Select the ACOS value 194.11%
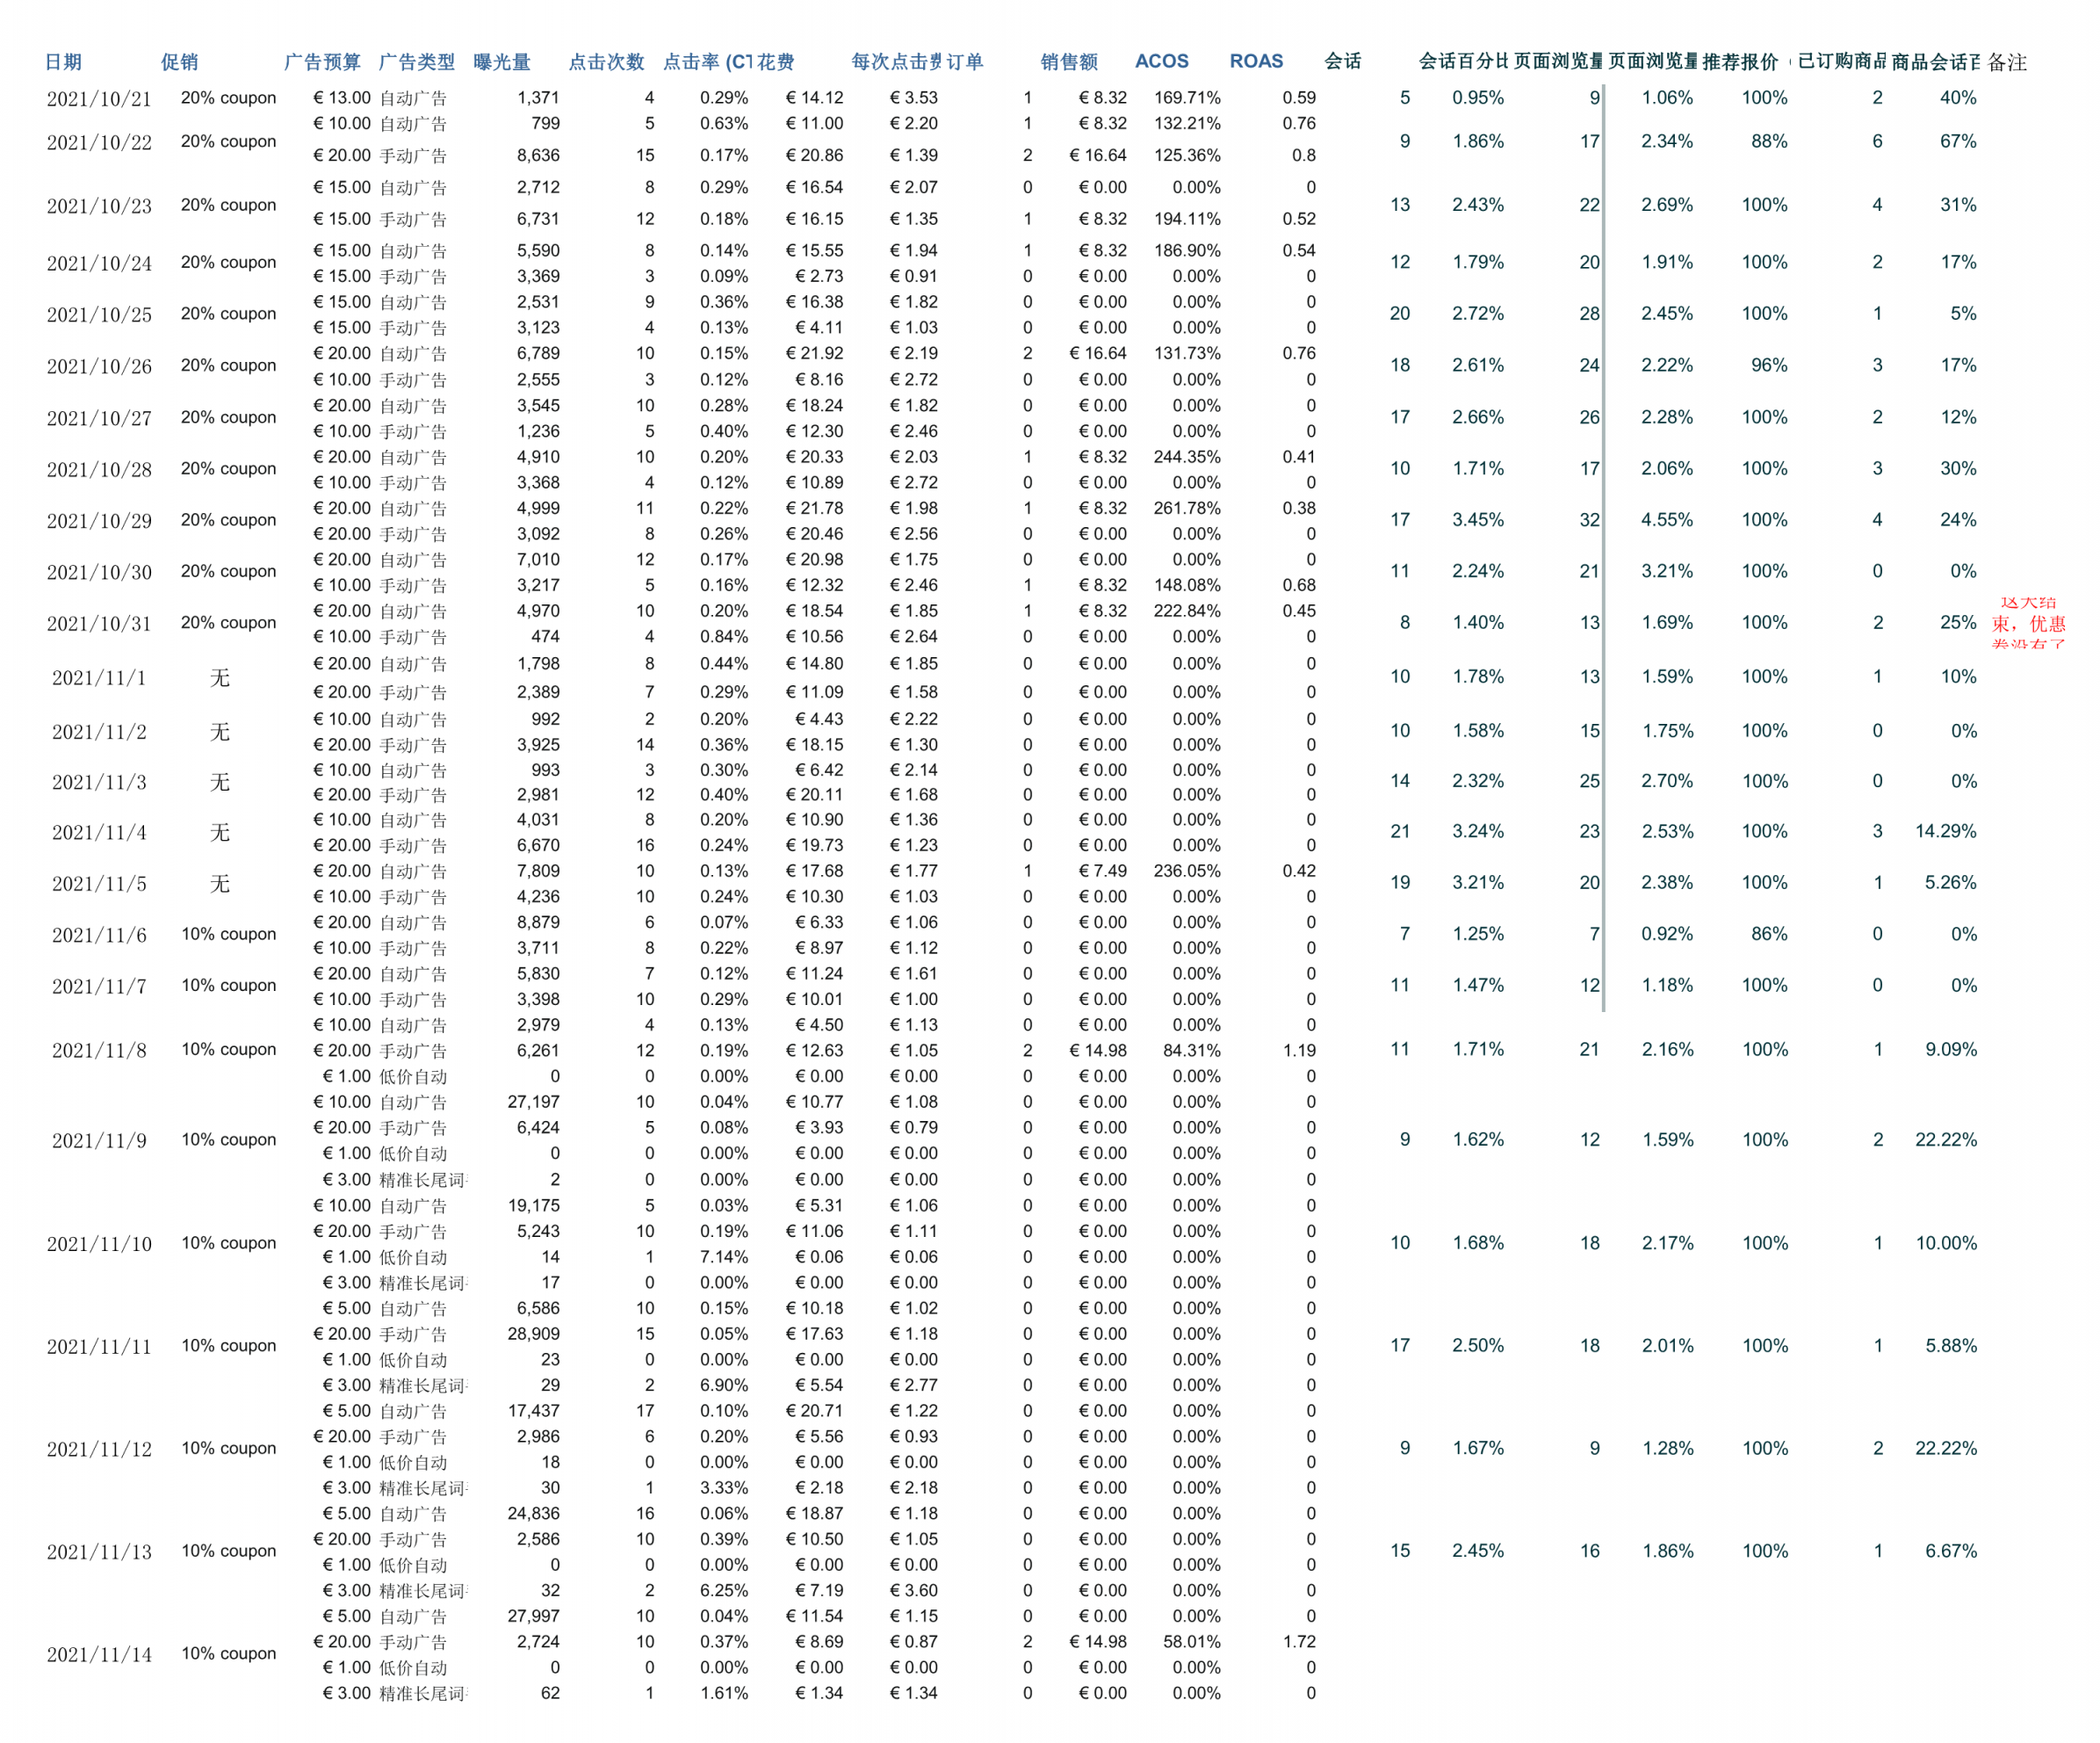 [x=1187, y=219]
